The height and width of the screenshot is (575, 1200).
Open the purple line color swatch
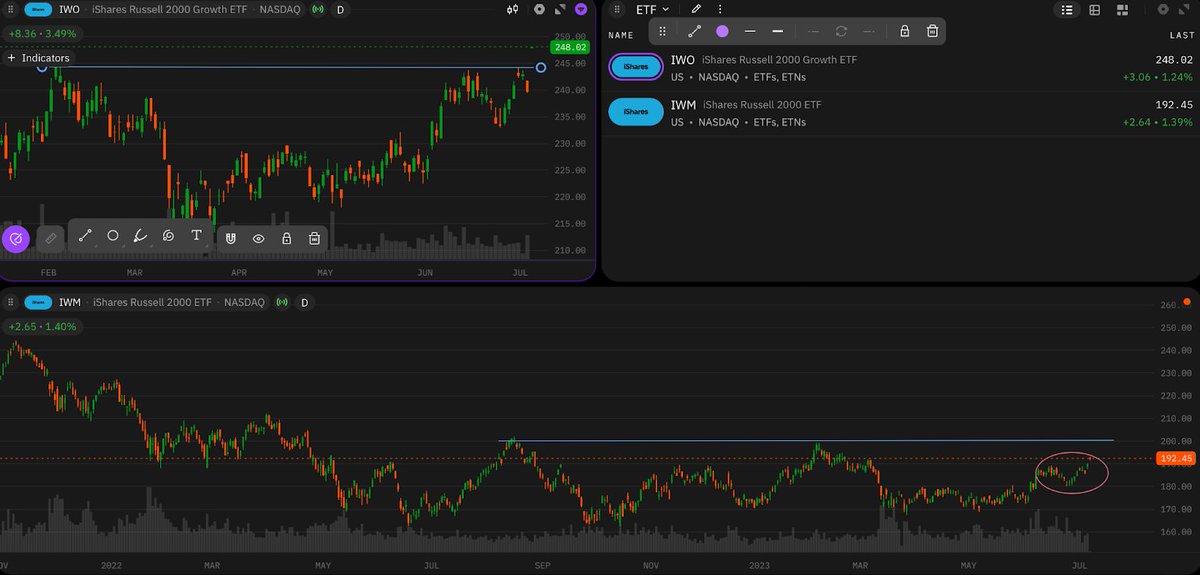pos(722,31)
